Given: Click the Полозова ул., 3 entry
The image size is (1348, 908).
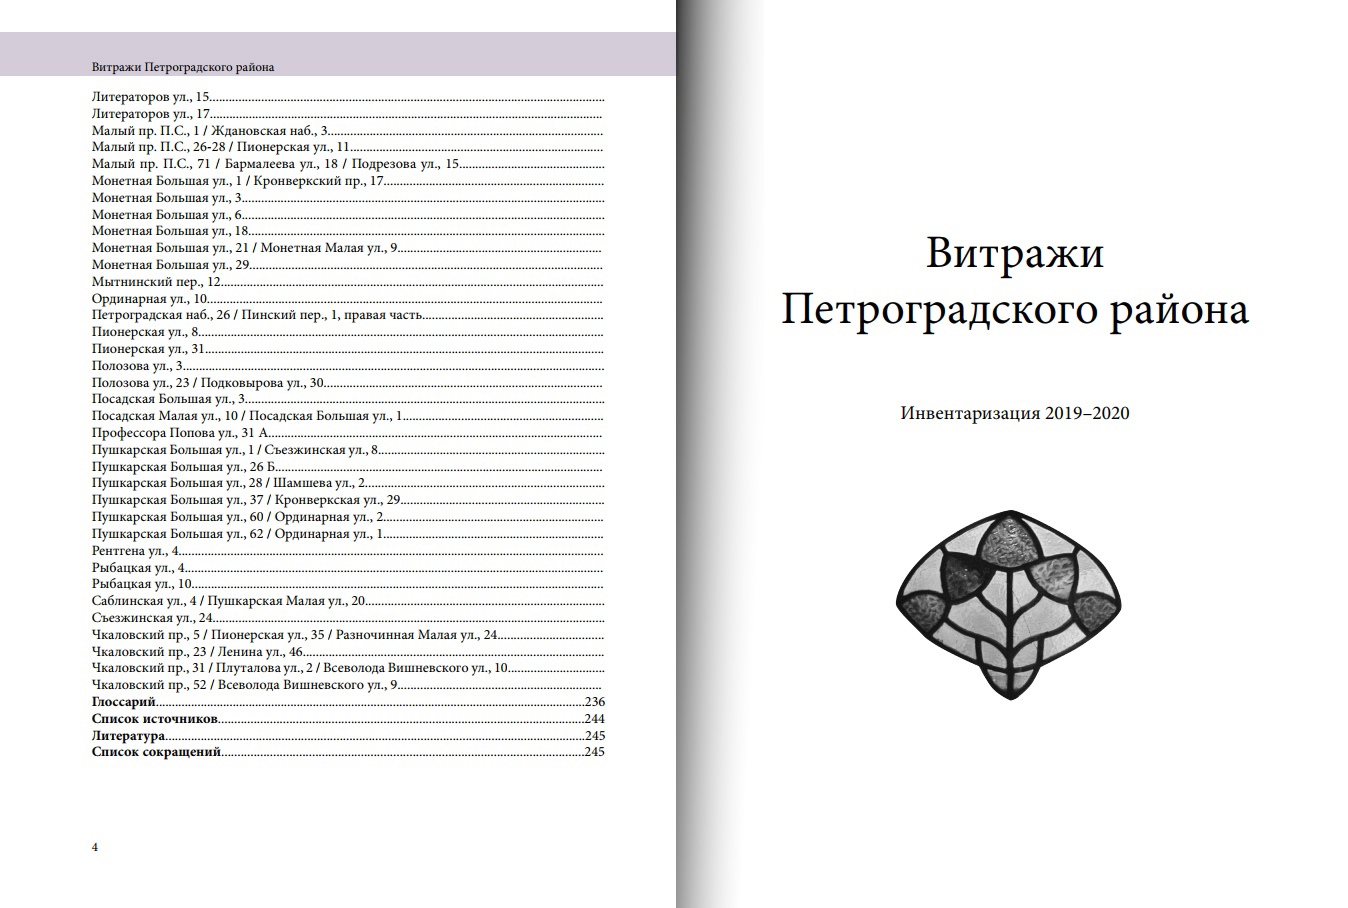Looking at the screenshot, I should click(137, 366).
